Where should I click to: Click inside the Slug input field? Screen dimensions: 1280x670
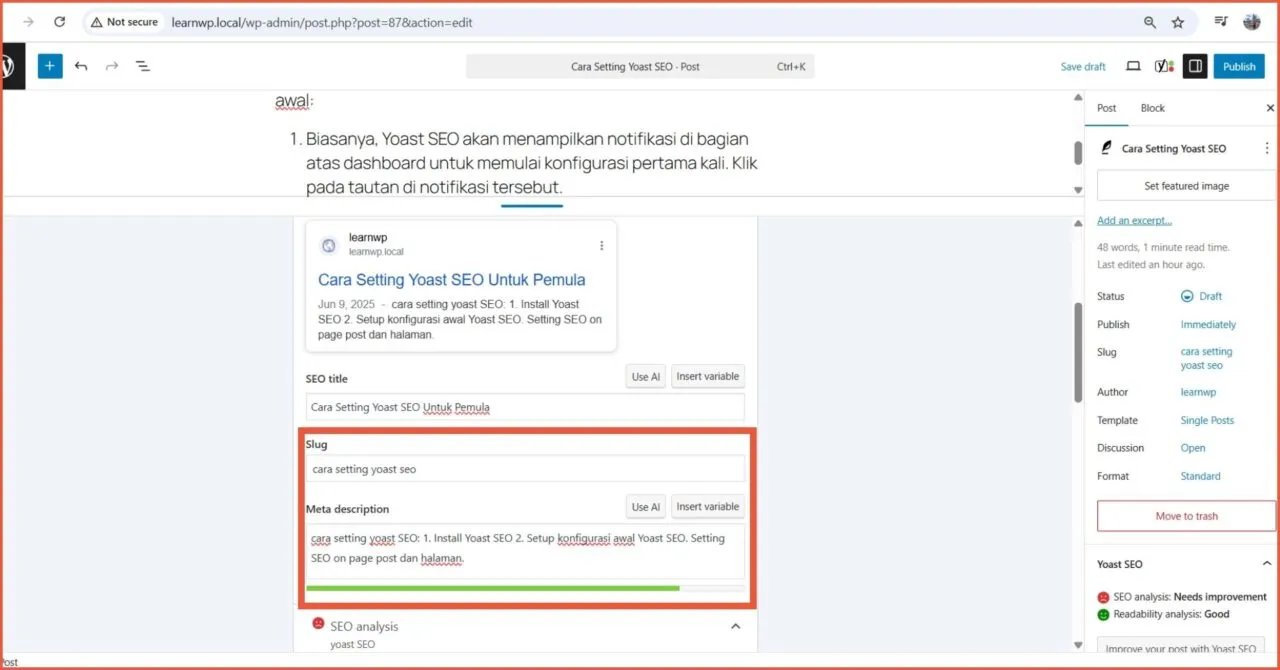pos(525,469)
